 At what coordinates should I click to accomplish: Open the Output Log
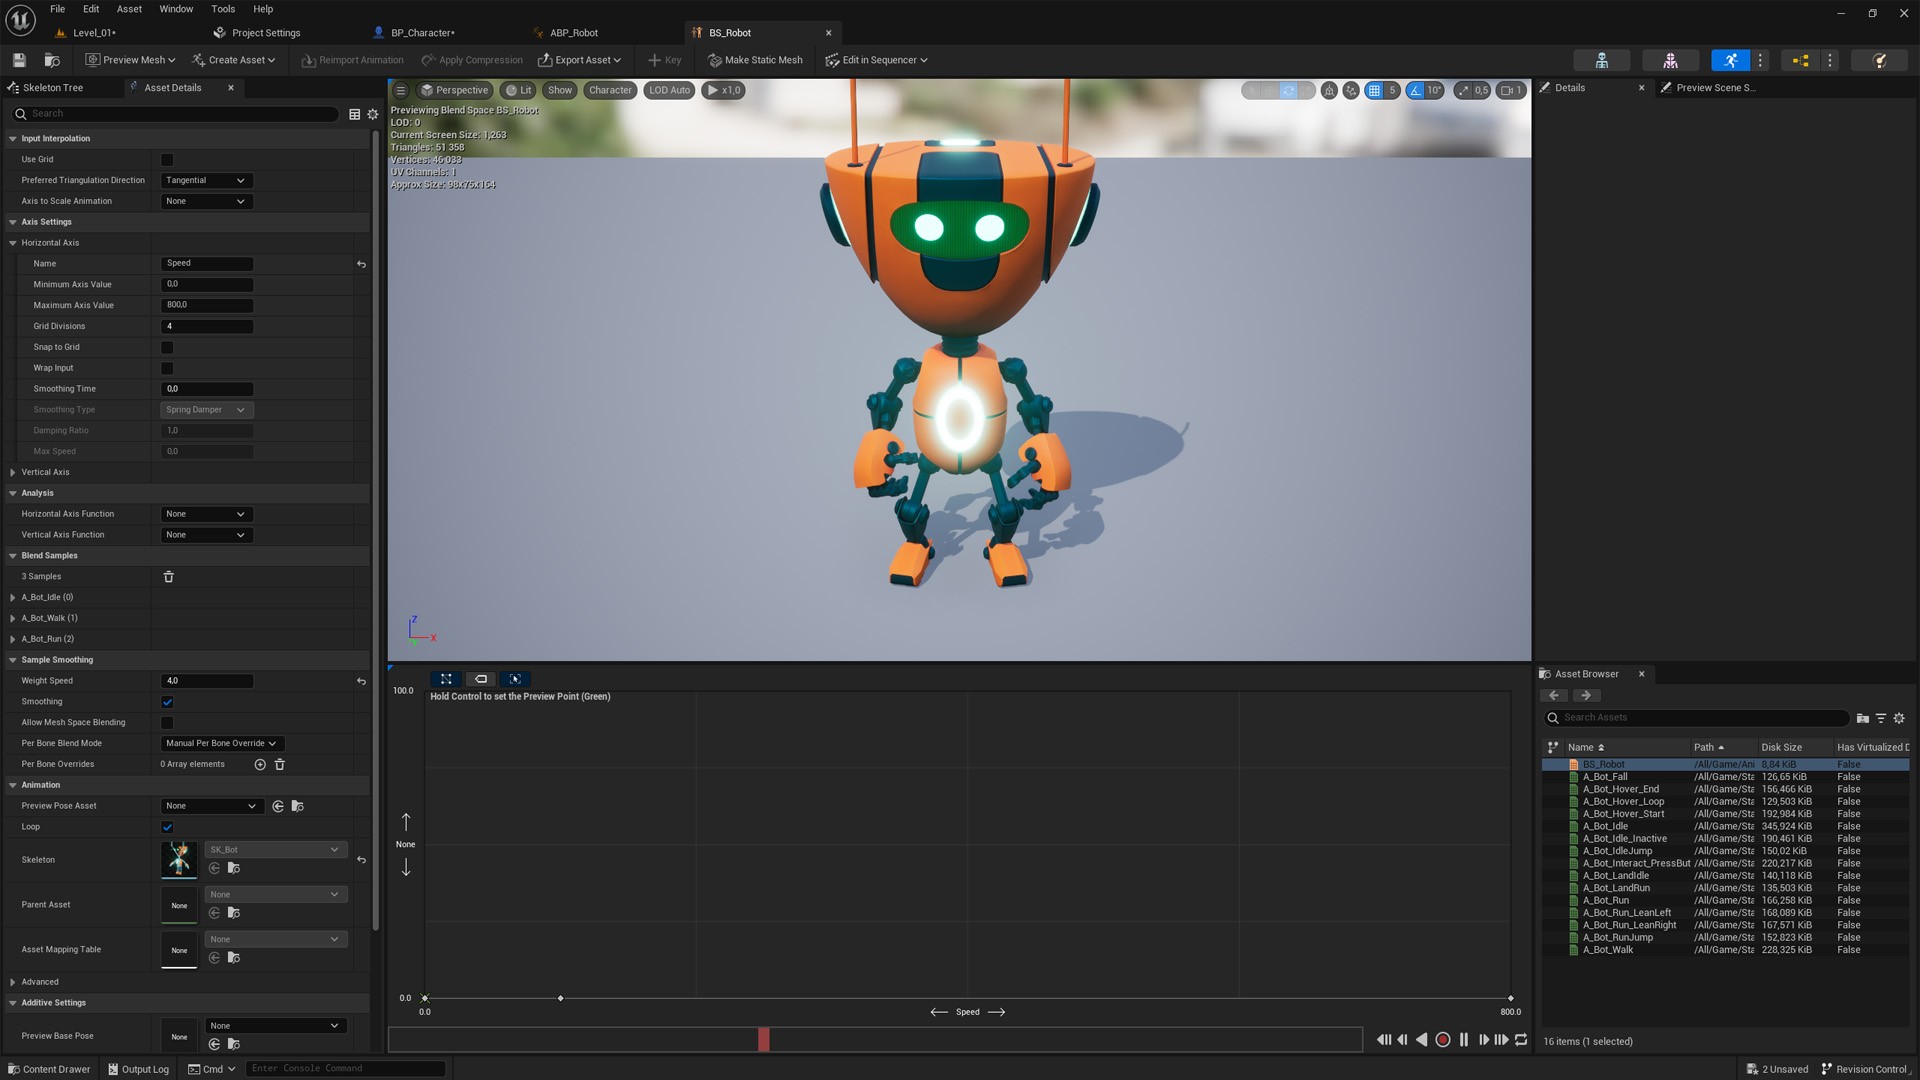[139, 1069]
